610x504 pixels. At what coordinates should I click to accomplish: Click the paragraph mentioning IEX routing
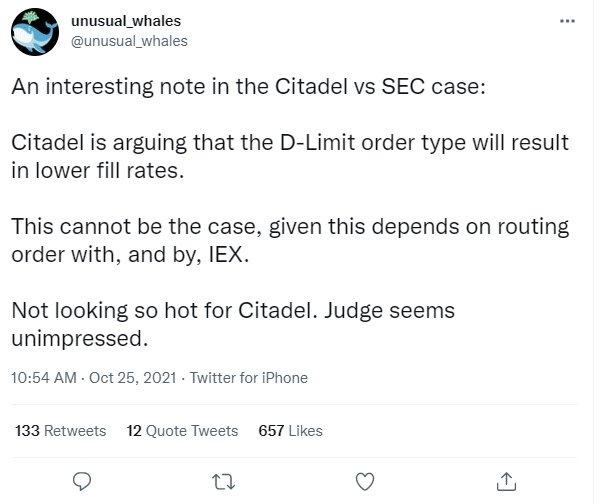(x=290, y=240)
